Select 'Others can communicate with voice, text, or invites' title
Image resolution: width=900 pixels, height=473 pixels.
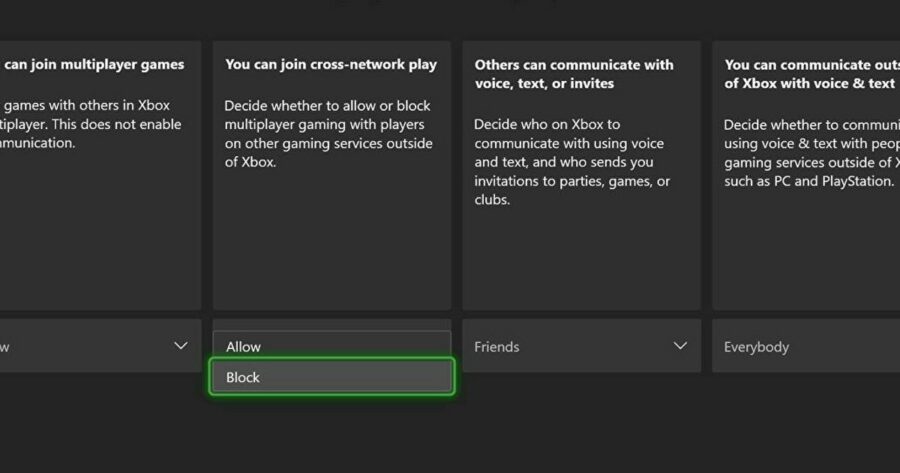click(574, 74)
